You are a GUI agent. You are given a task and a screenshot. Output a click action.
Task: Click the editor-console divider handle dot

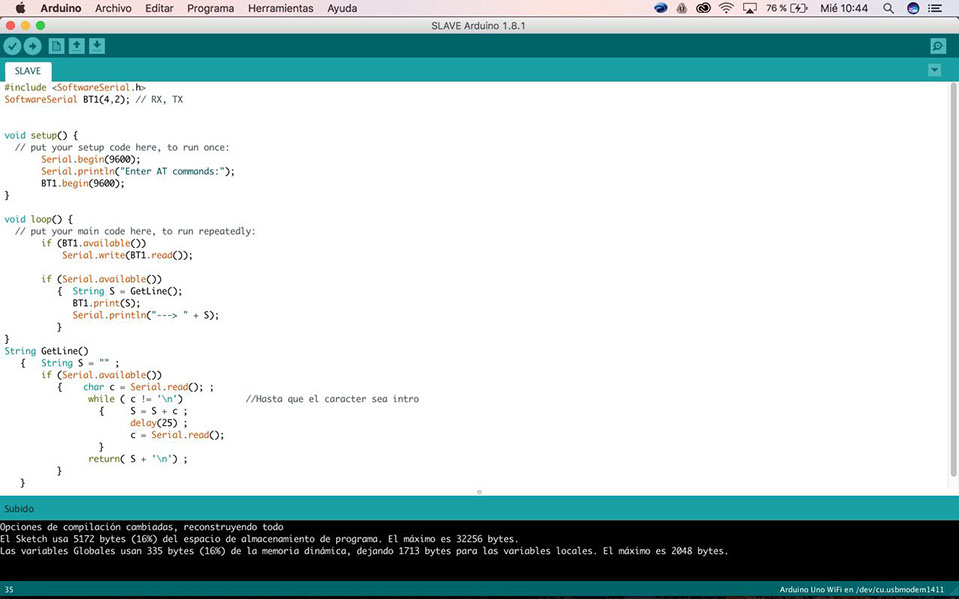pyautogui.click(x=479, y=492)
